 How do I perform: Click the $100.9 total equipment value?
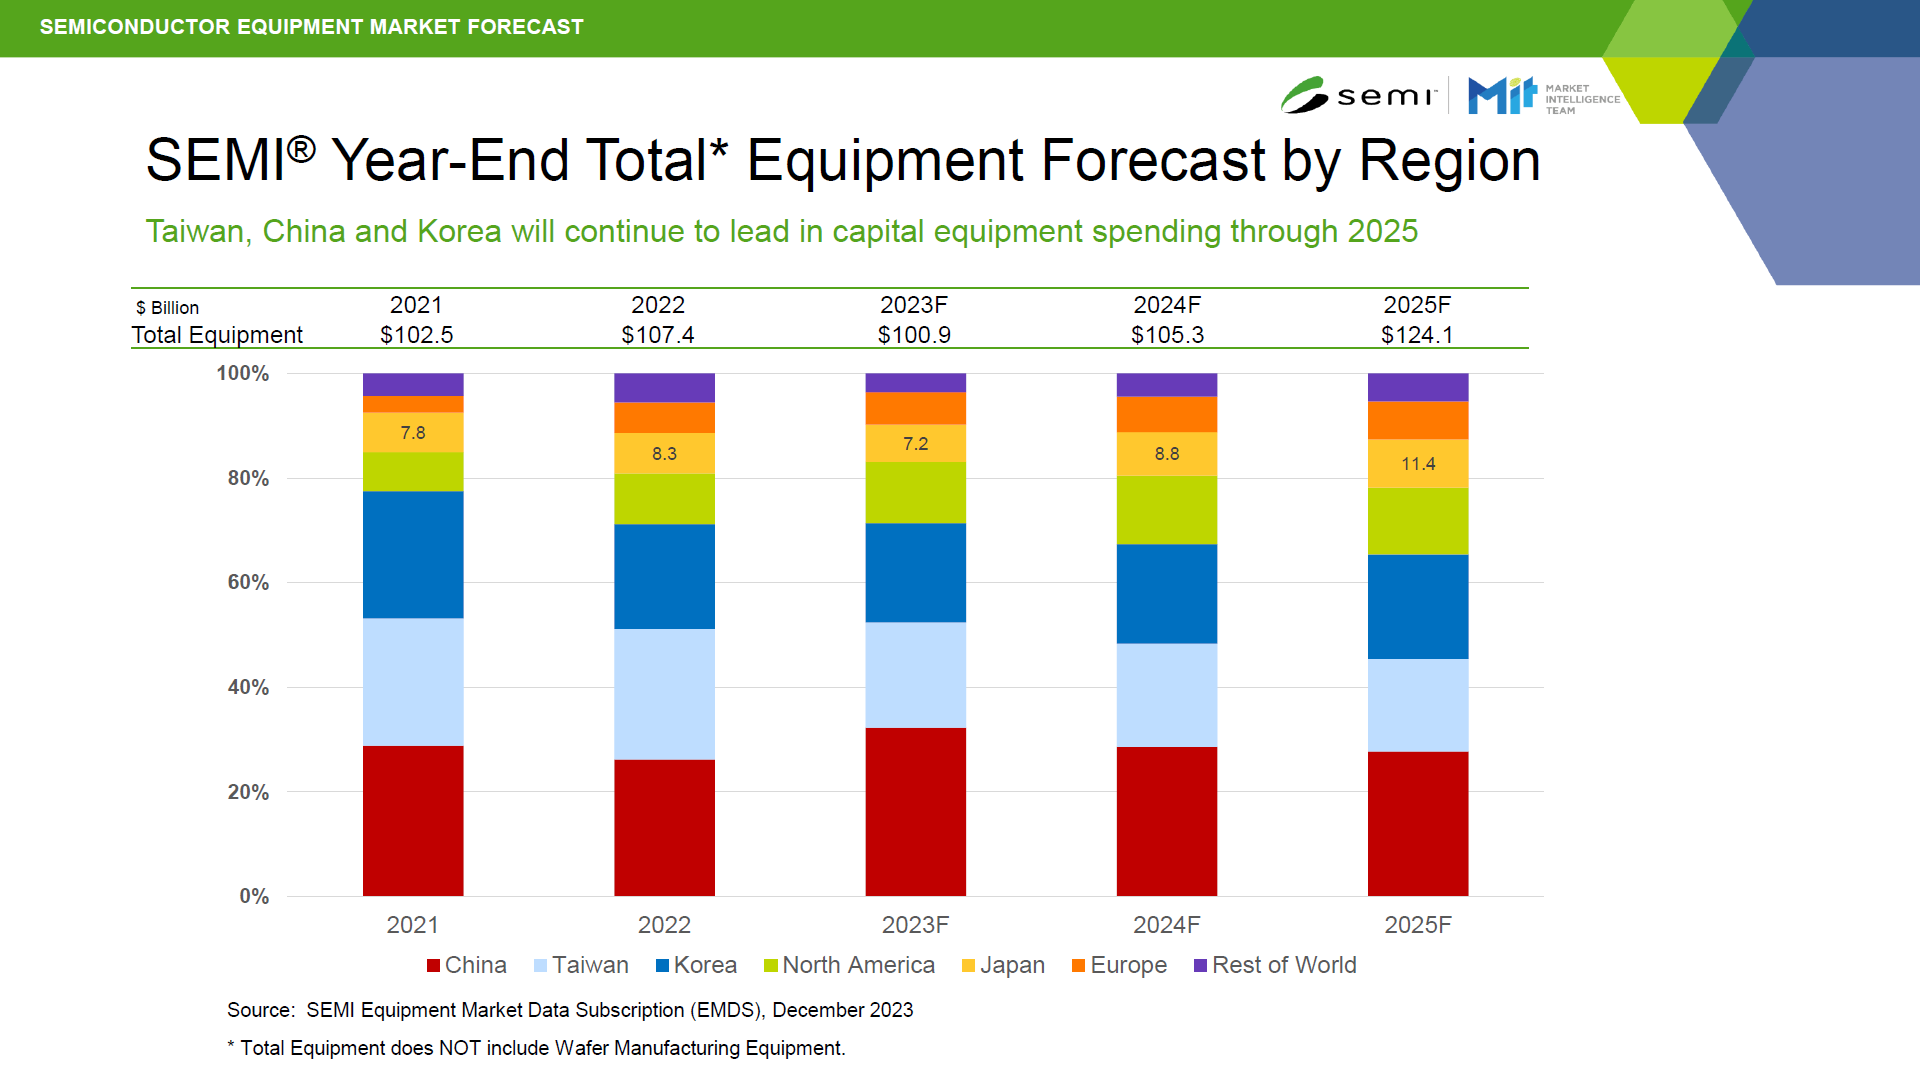tap(915, 335)
